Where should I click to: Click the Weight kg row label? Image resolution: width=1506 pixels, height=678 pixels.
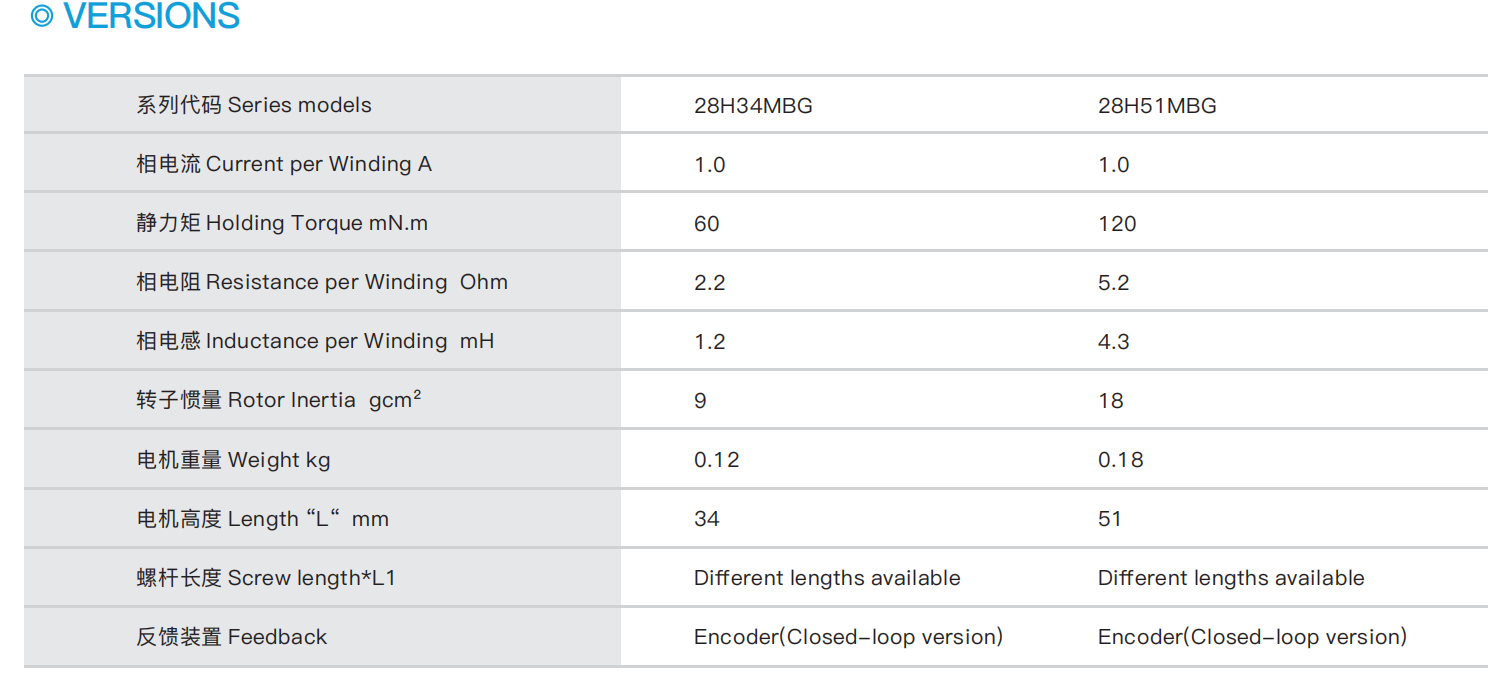click(x=233, y=460)
